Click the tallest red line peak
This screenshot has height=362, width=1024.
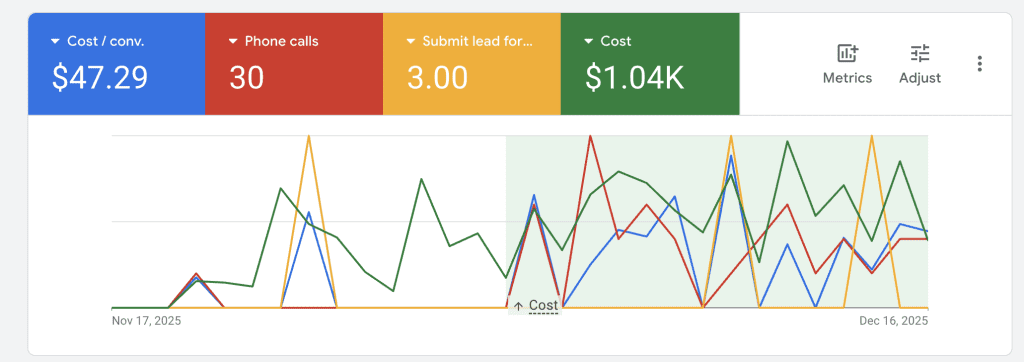[x=590, y=137]
